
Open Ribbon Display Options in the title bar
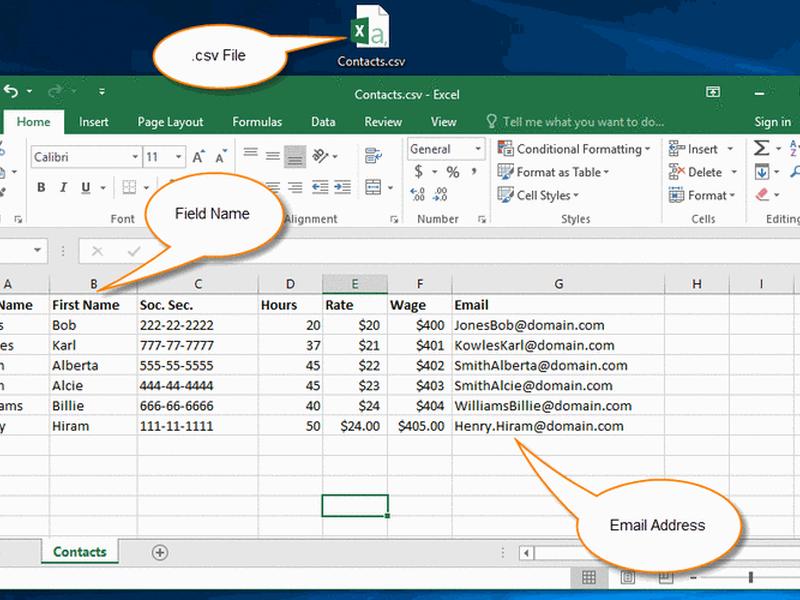tap(713, 92)
